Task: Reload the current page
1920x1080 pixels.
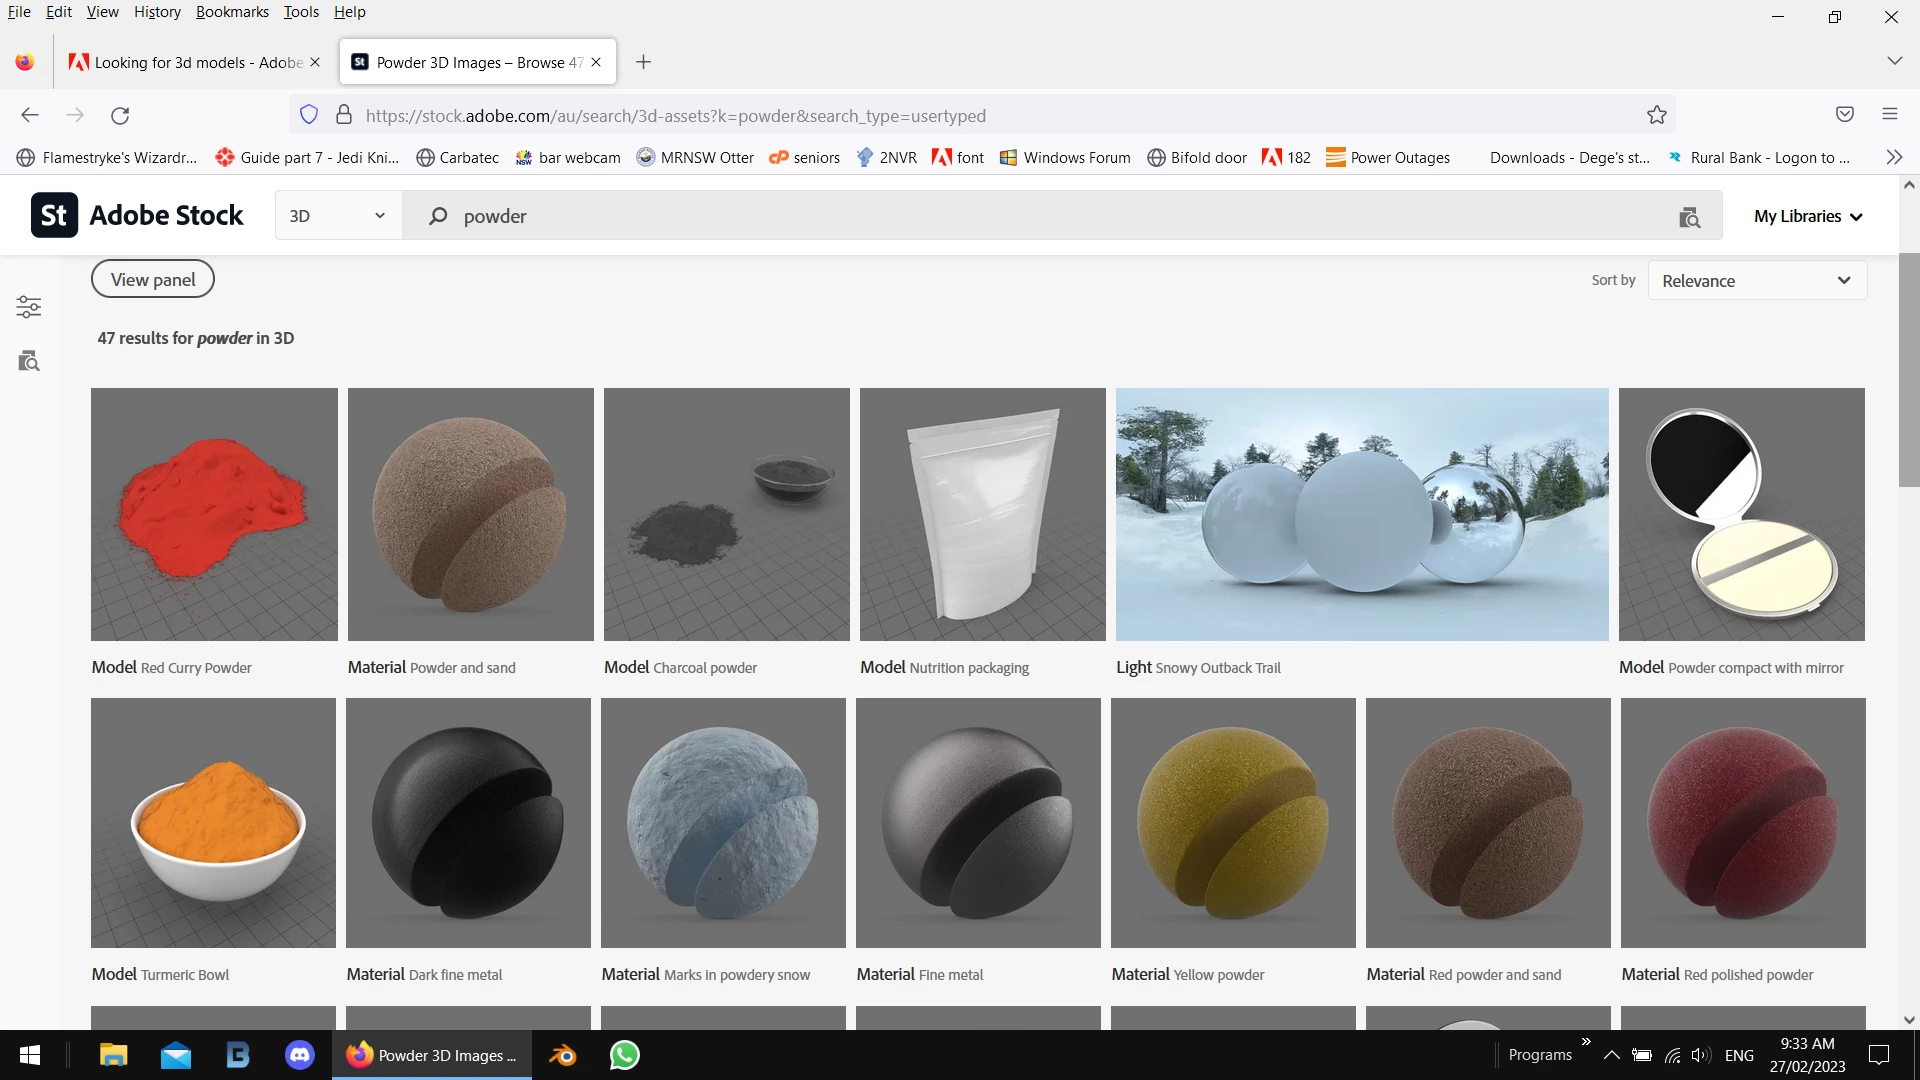Action: click(x=120, y=115)
